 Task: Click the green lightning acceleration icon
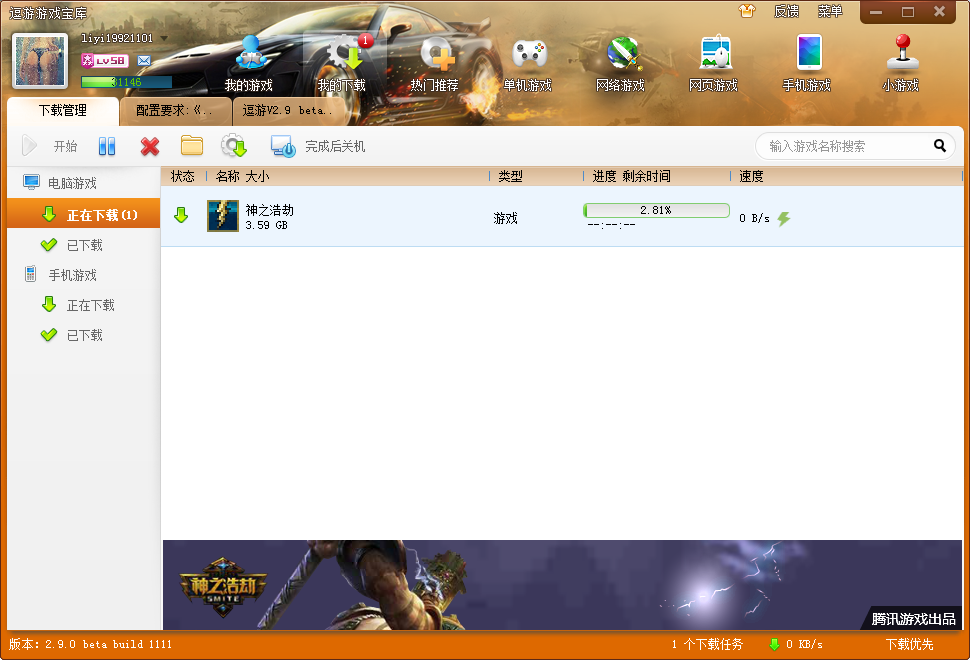pyautogui.click(x=784, y=218)
